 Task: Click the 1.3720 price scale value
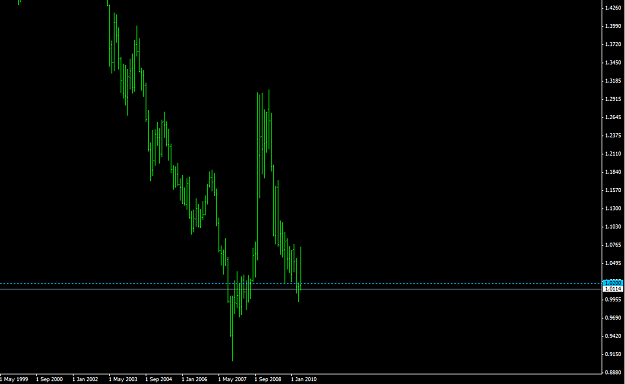coord(613,44)
